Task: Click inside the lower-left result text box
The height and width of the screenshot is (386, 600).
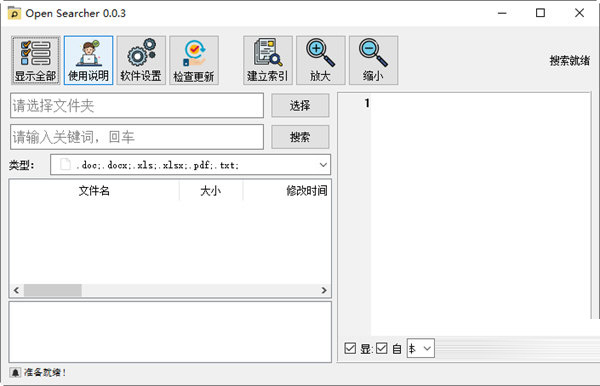Action: click(170, 332)
